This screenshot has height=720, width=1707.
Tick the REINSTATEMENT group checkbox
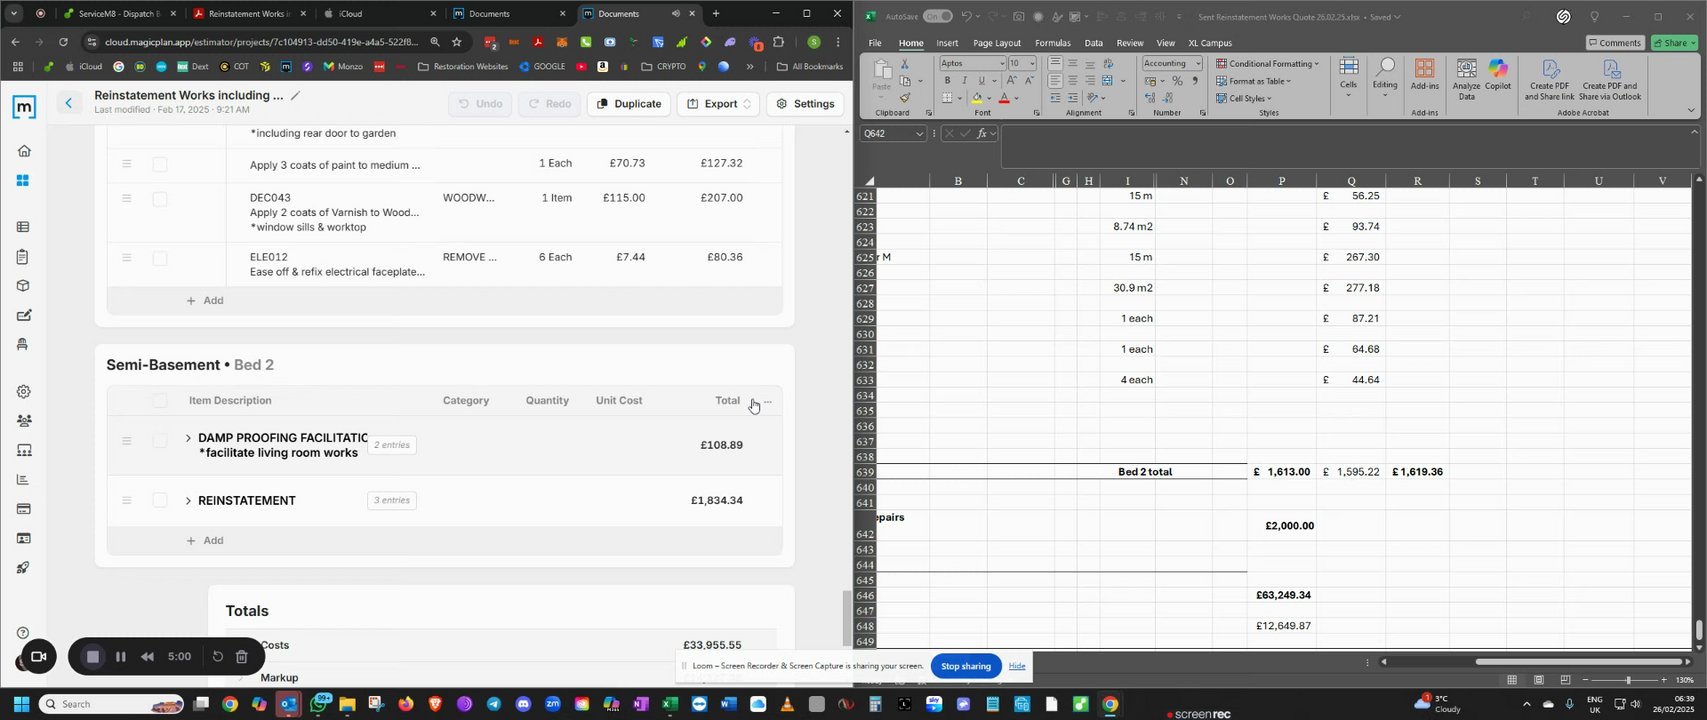coord(160,500)
